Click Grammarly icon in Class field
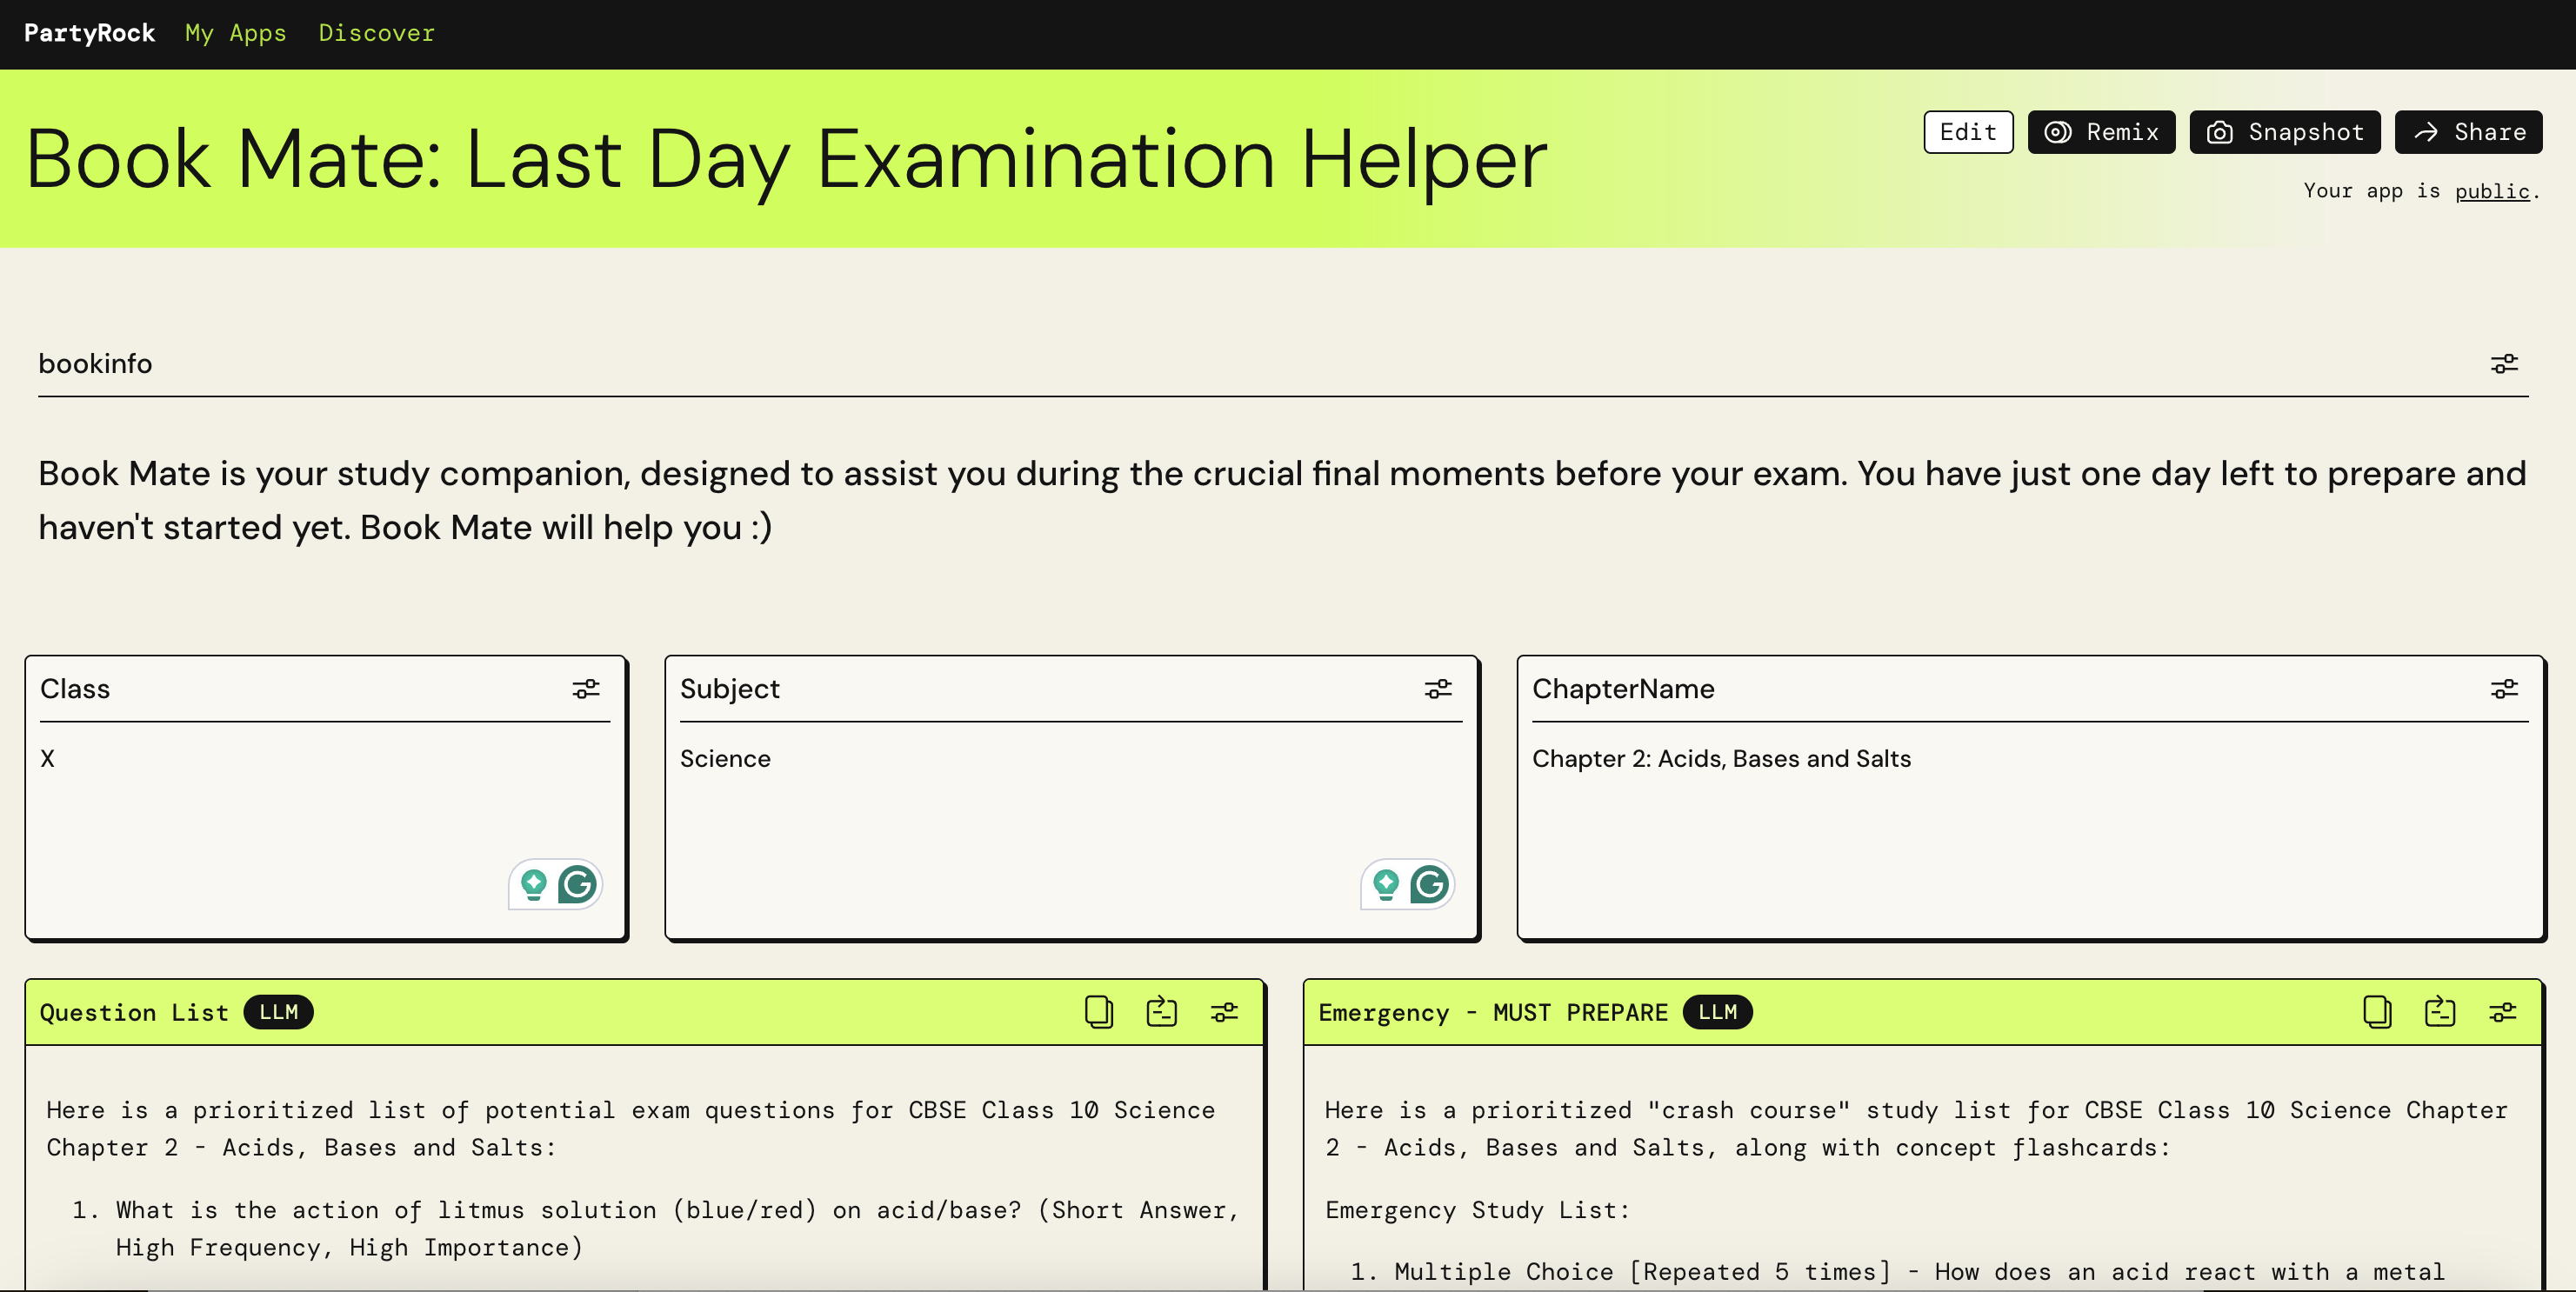 pyautogui.click(x=577, y=884)
